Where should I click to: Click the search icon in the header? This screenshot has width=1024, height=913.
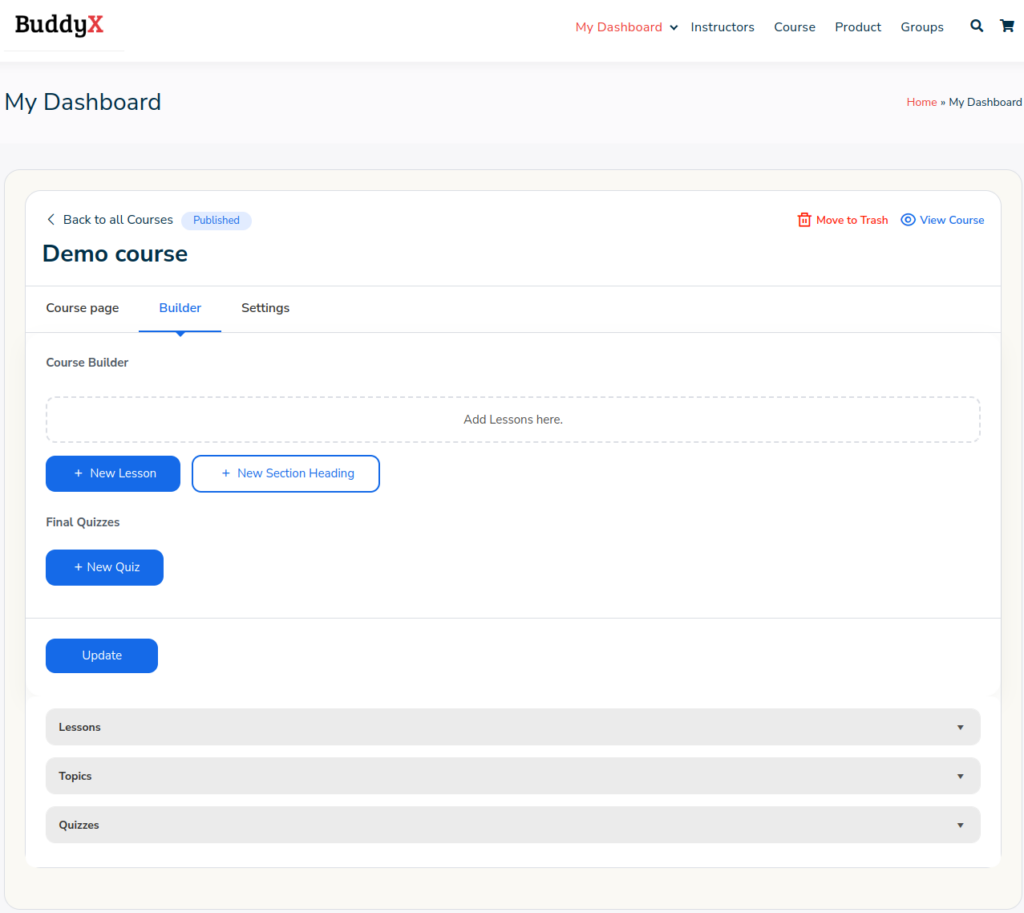(976, 26)
